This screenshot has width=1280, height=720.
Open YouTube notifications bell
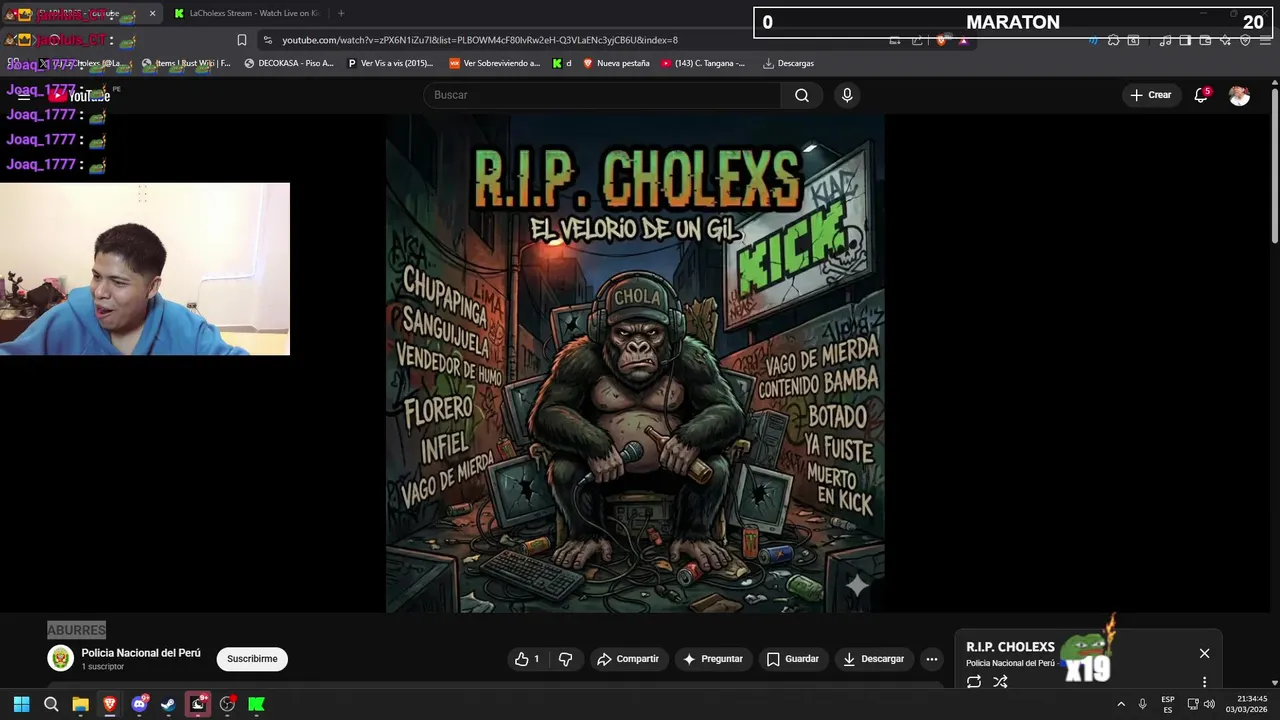point(1201,95)
